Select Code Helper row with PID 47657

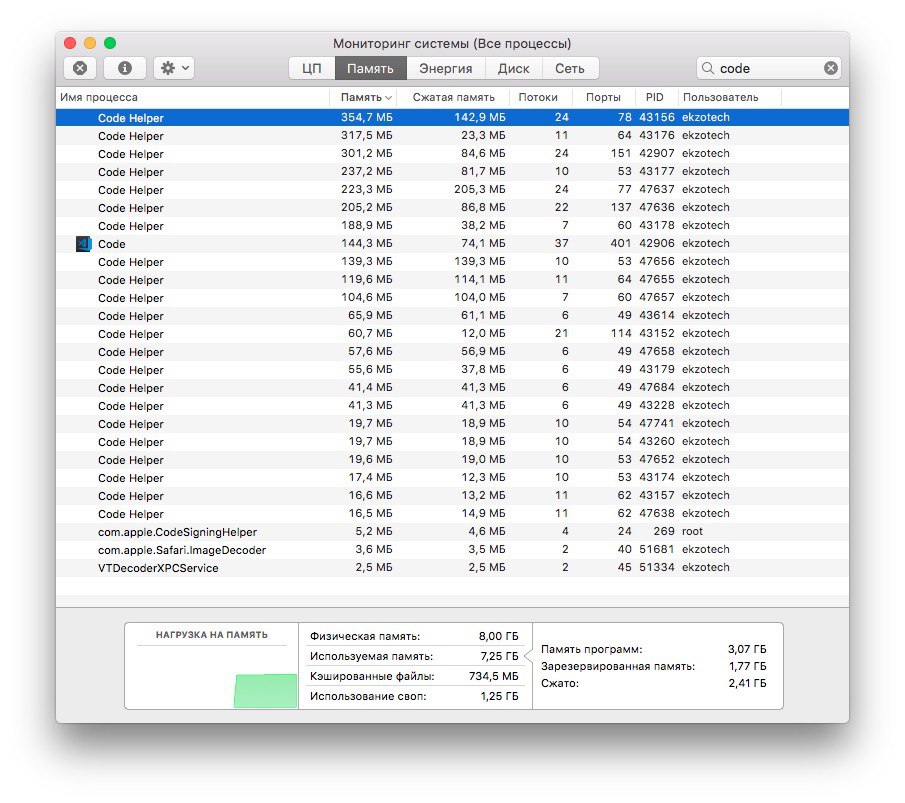click(x=452, y=297)
